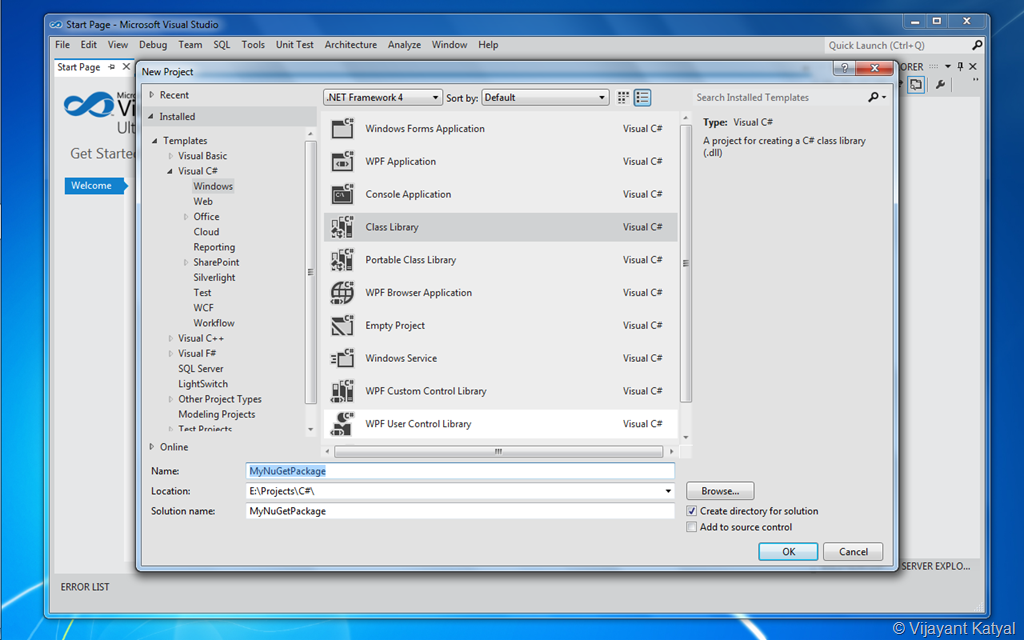The height and width of the screenshot is (640, 1024).
Task: Open help with the New Project question-mark button
Action: click(844, 68)
